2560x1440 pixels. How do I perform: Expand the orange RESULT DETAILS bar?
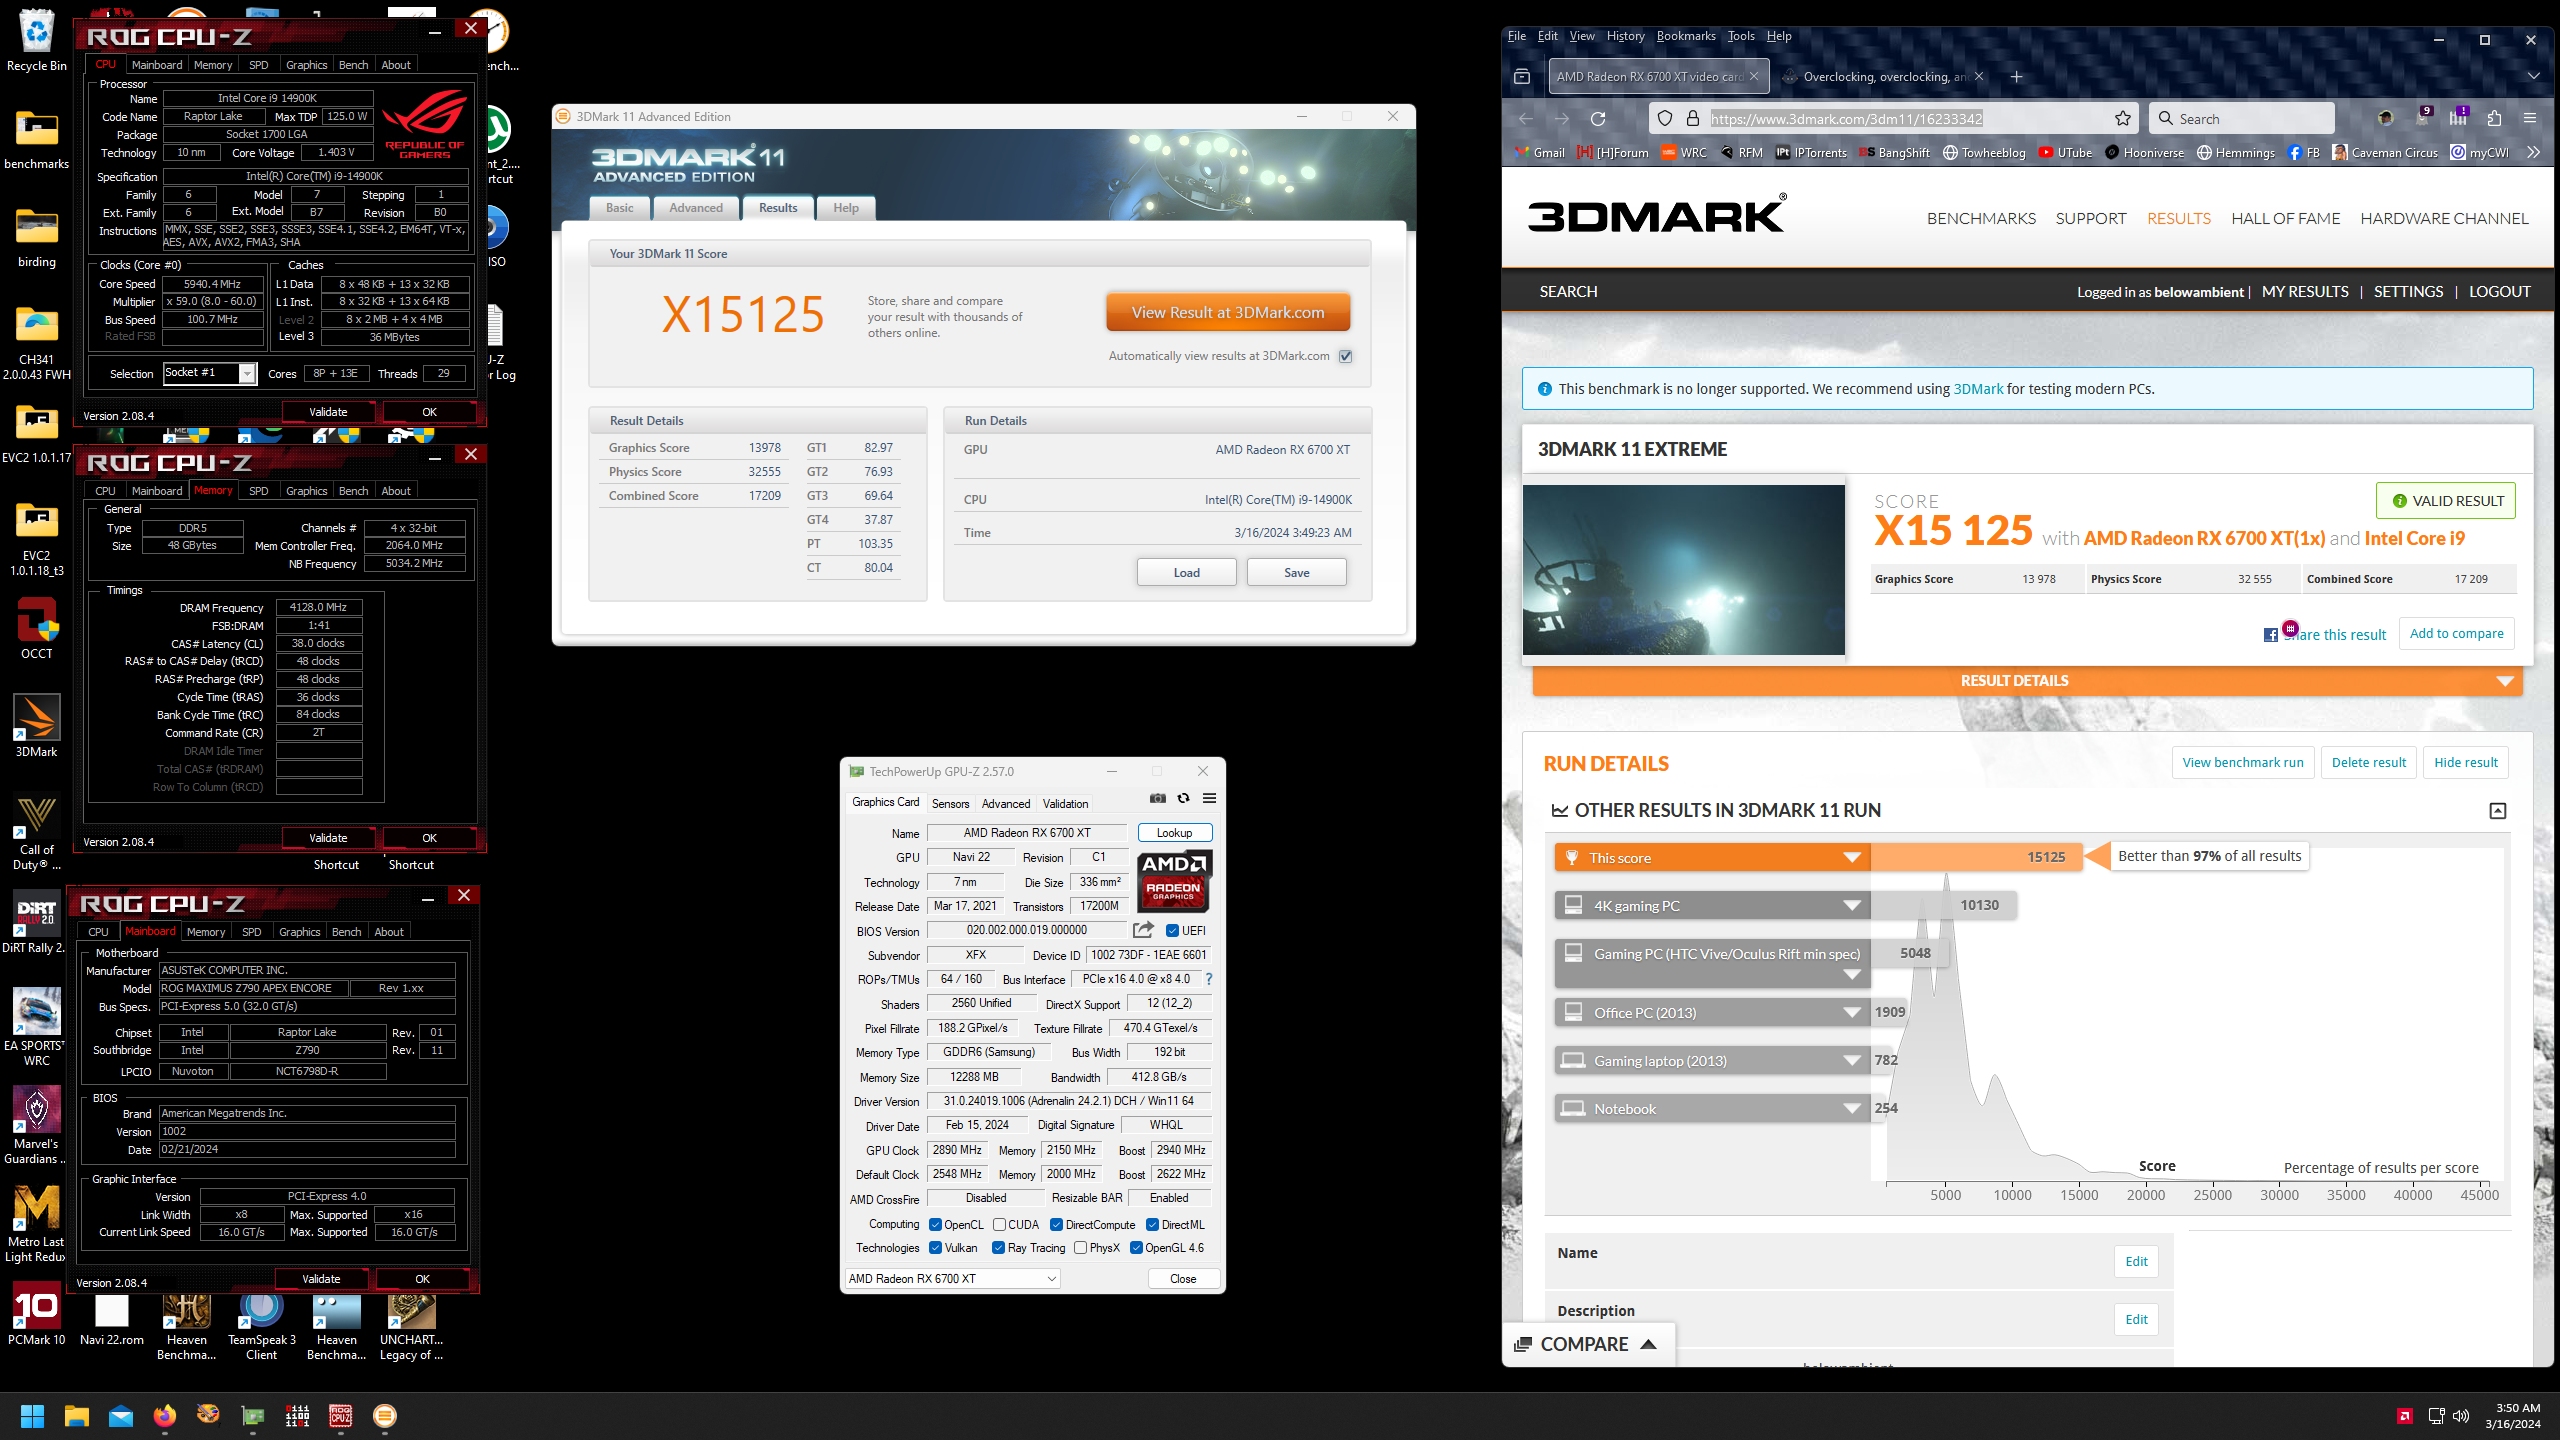pyautogui.click(x=2027, y=681)
